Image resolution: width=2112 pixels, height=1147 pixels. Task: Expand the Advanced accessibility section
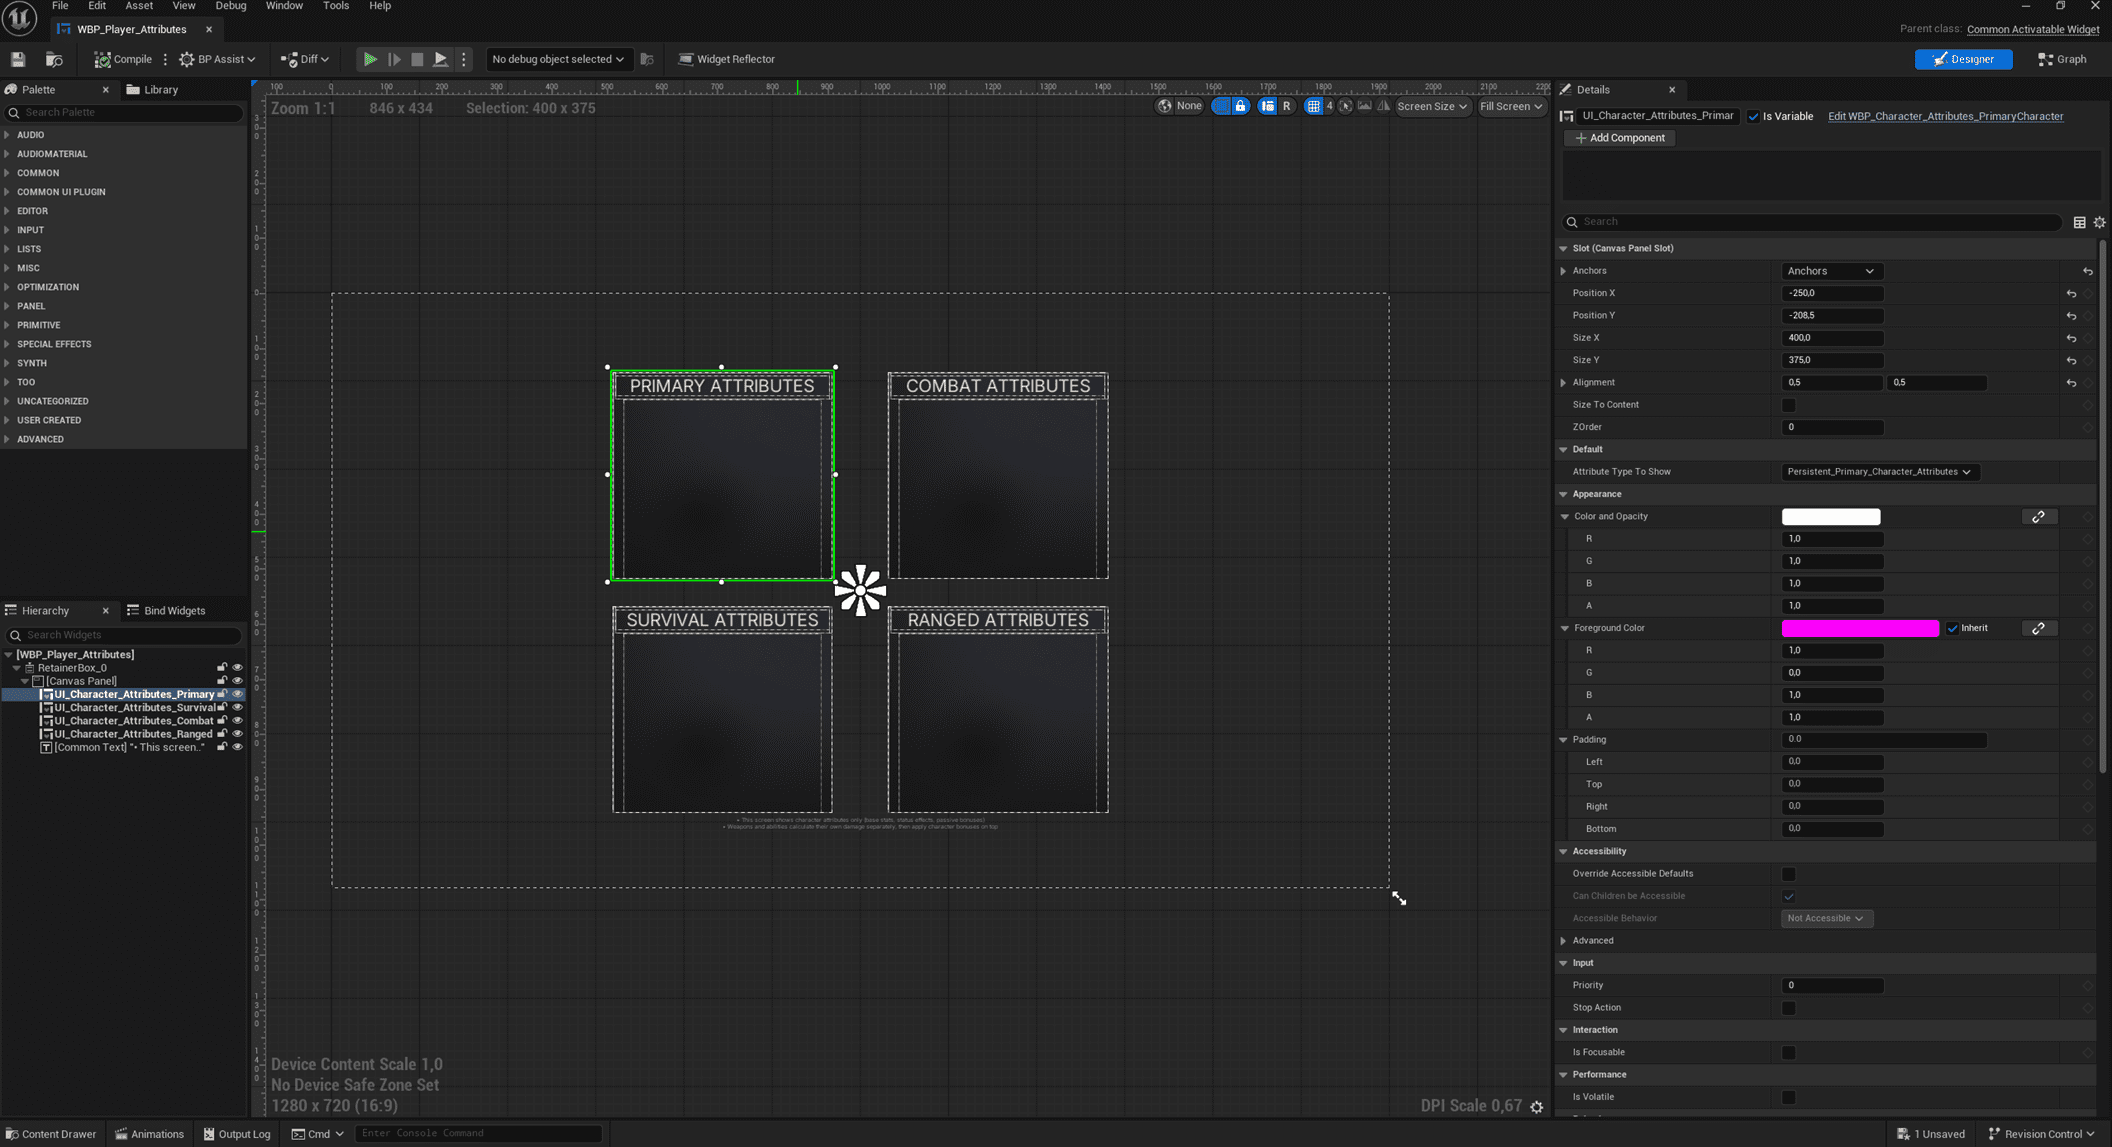(1563, 941)
